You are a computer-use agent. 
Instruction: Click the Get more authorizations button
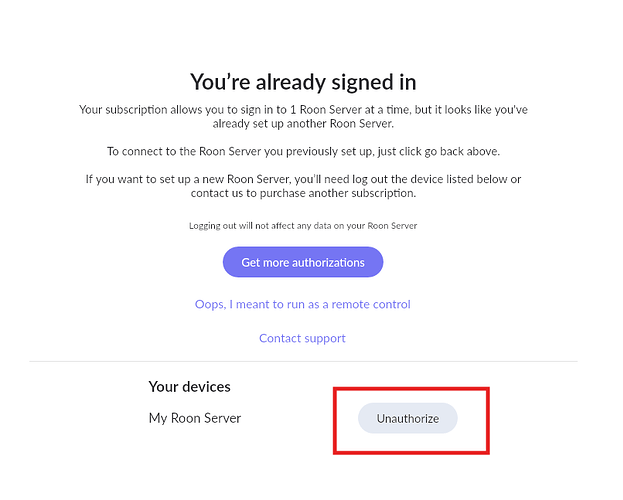coord(302,262)
